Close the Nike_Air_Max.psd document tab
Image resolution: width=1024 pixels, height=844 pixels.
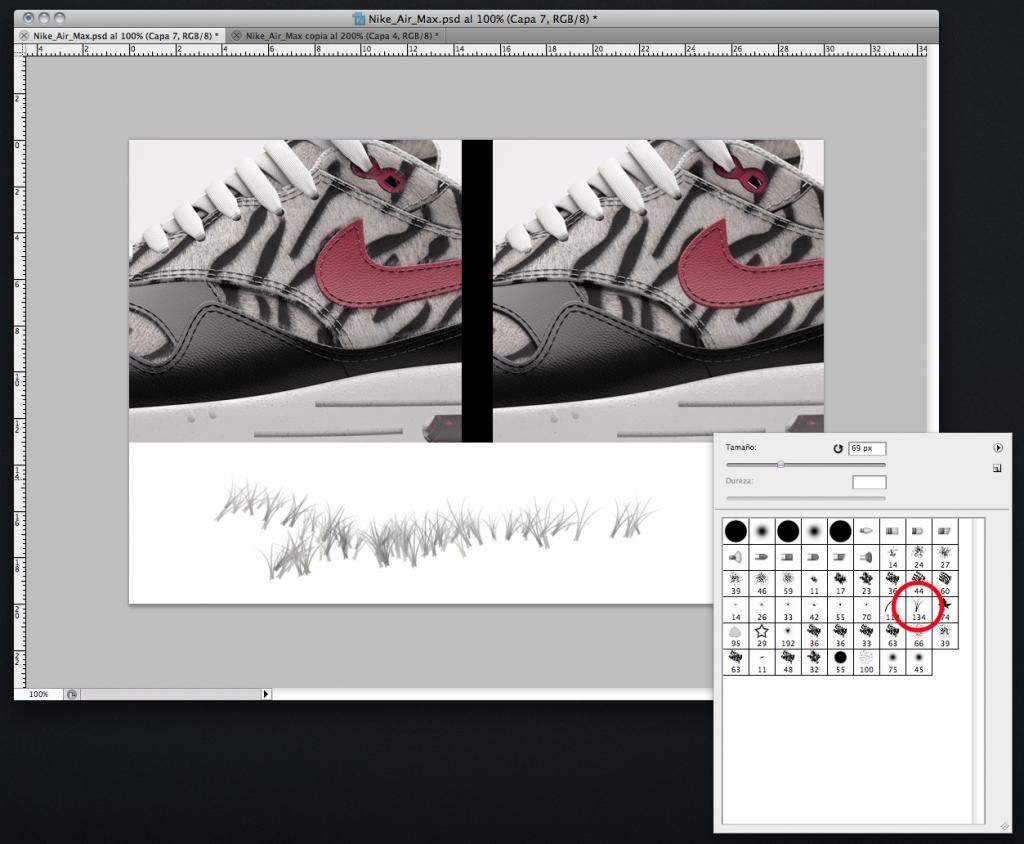pos(24,36)
